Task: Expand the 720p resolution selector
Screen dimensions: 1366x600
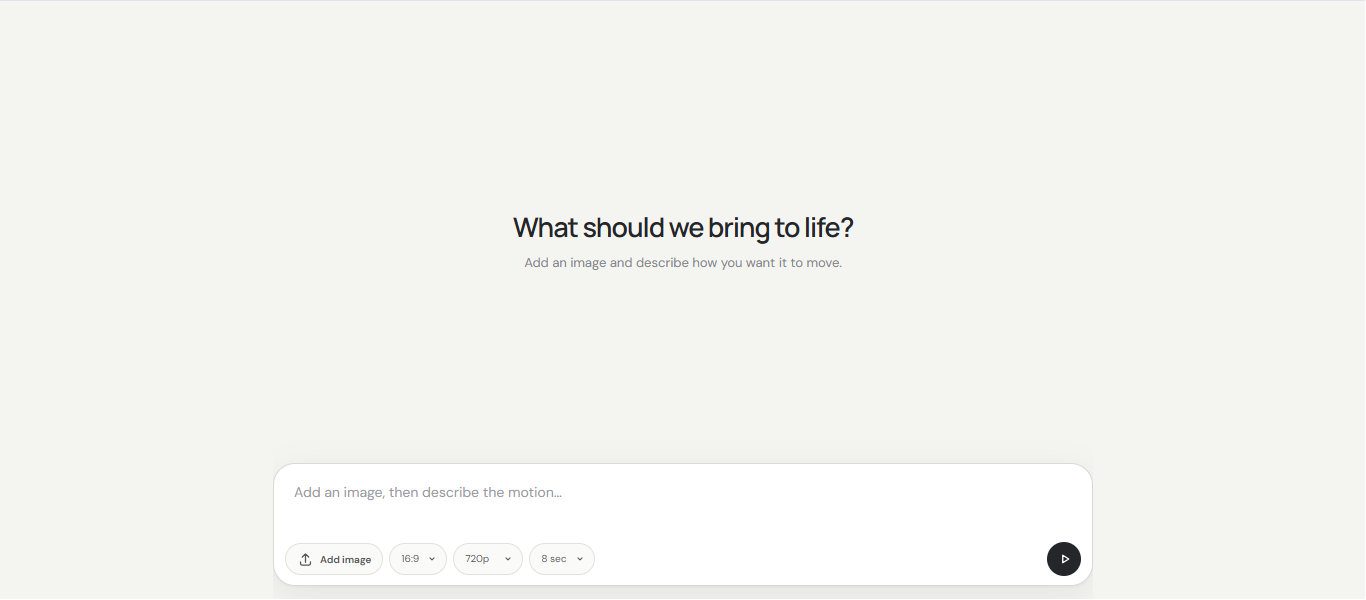Action: 488,559
